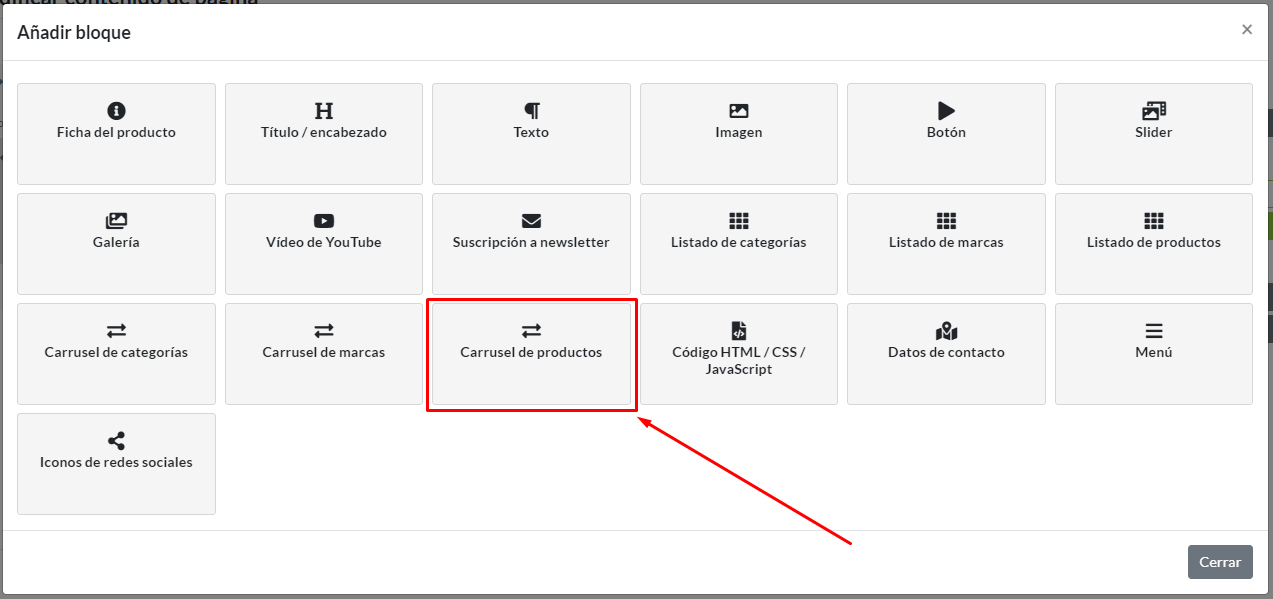
Task: Select the Iconos de redes sociales block
Action: [x=116, y=463]
